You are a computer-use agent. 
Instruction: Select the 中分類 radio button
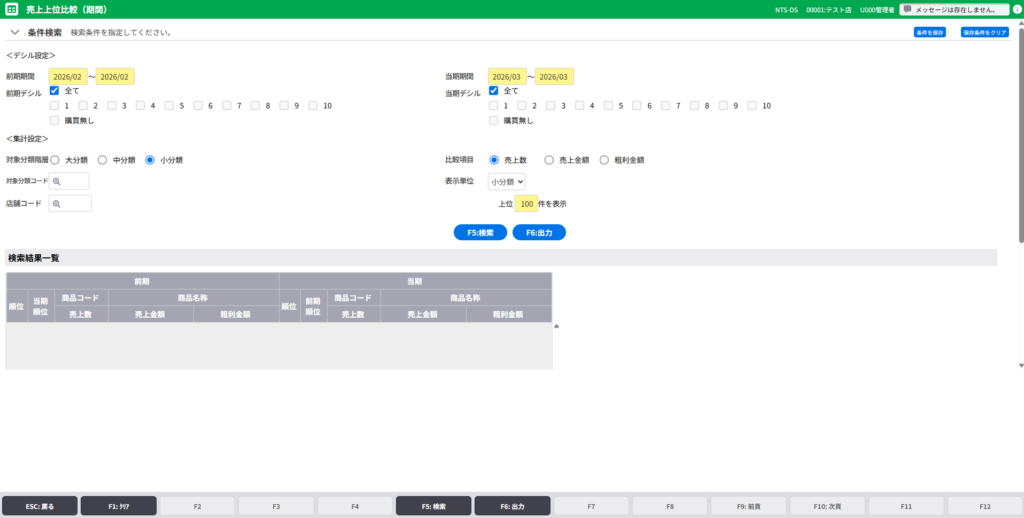pyautogui.click(x=102, y=160)
